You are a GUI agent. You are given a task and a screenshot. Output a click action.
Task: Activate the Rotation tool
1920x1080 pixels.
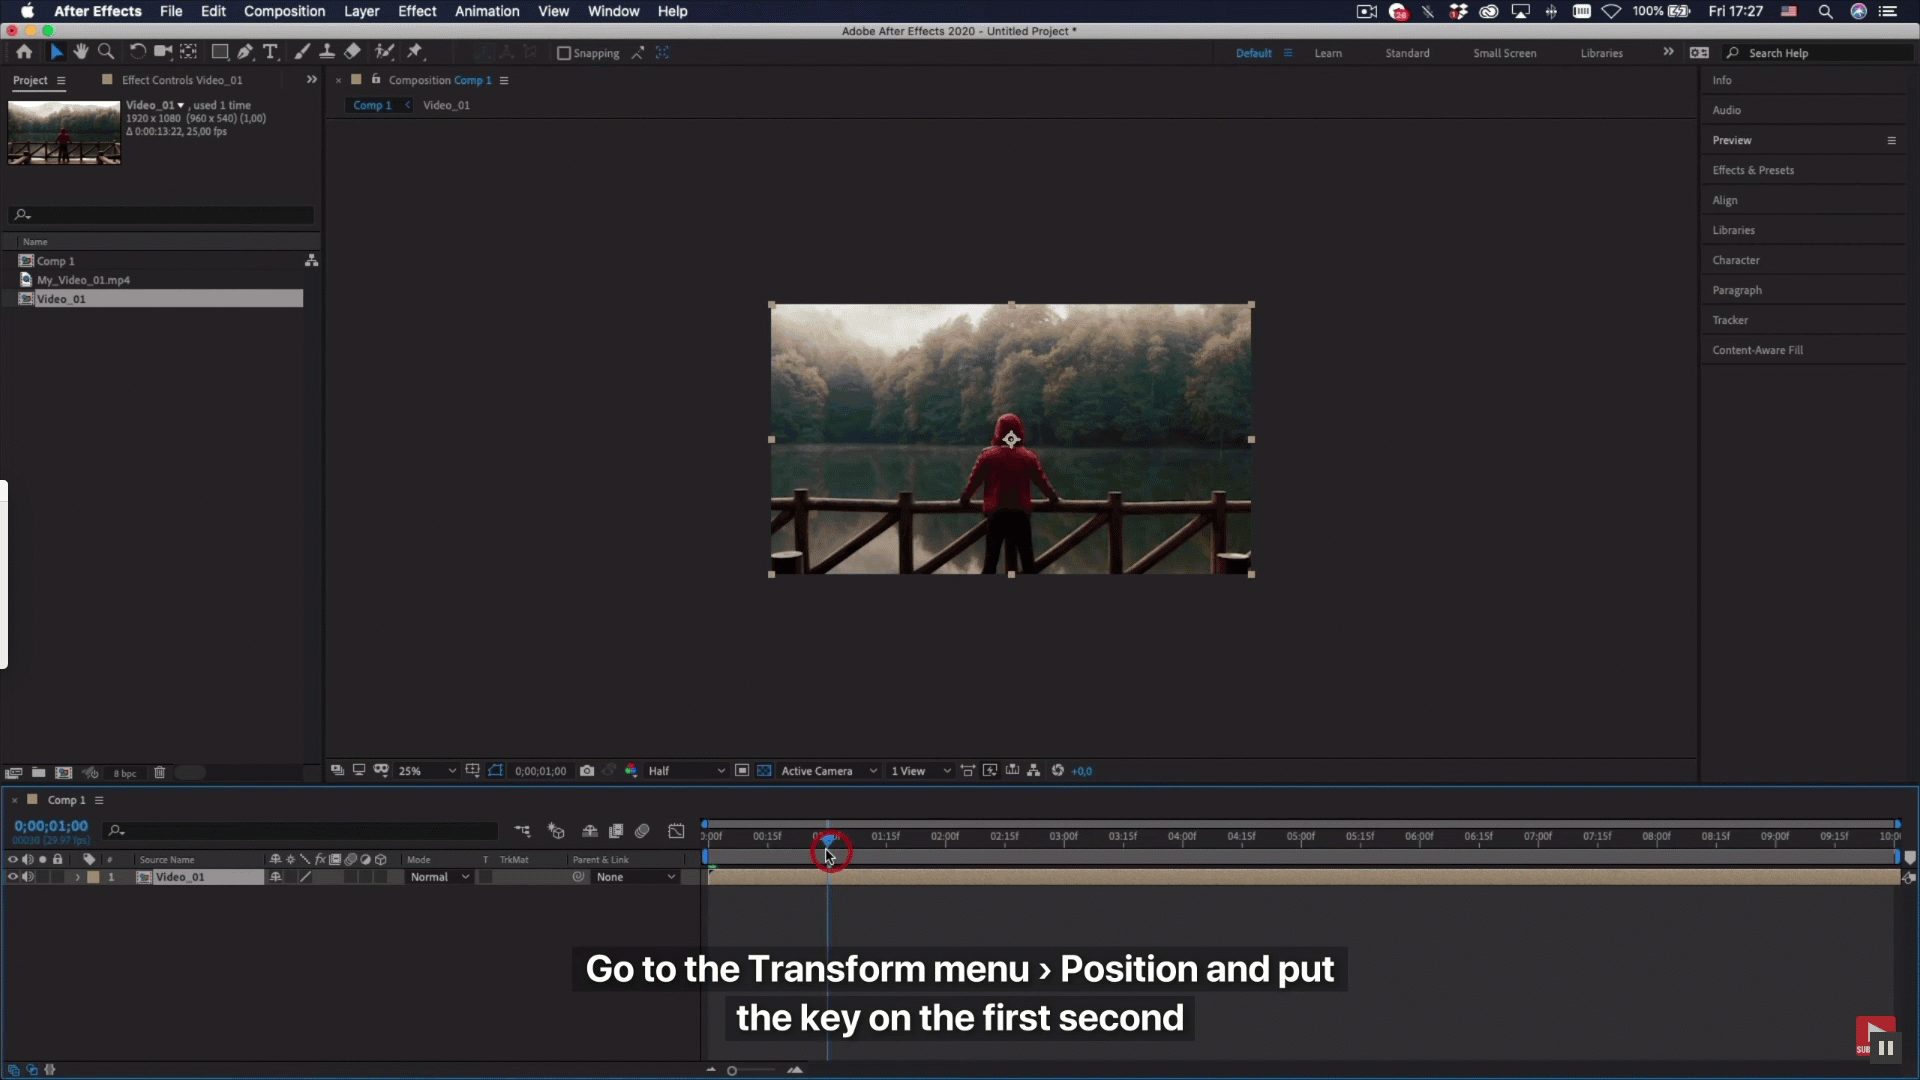tap(137, 52)
